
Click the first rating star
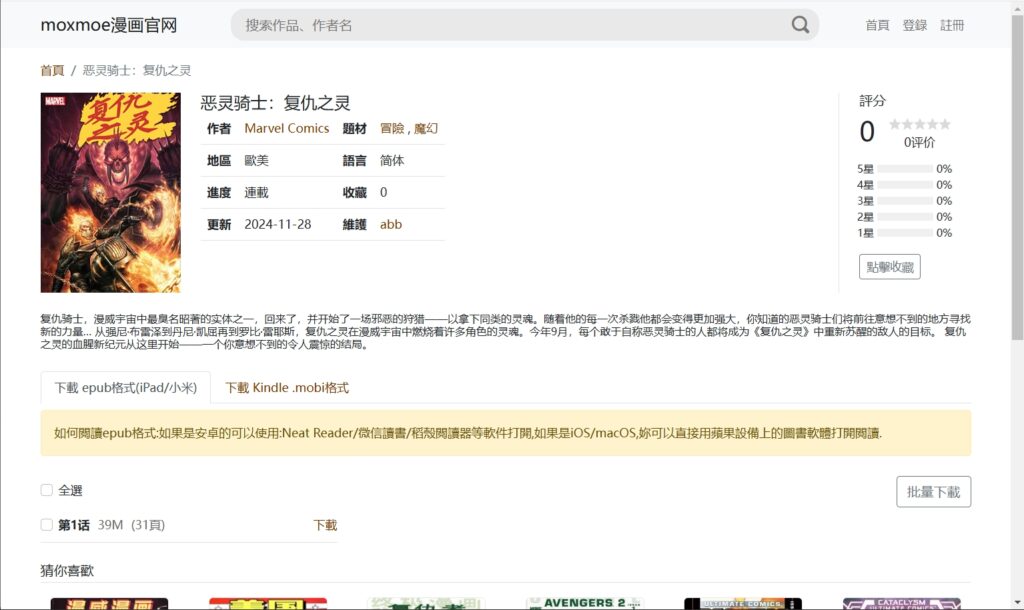click(895, 124)
